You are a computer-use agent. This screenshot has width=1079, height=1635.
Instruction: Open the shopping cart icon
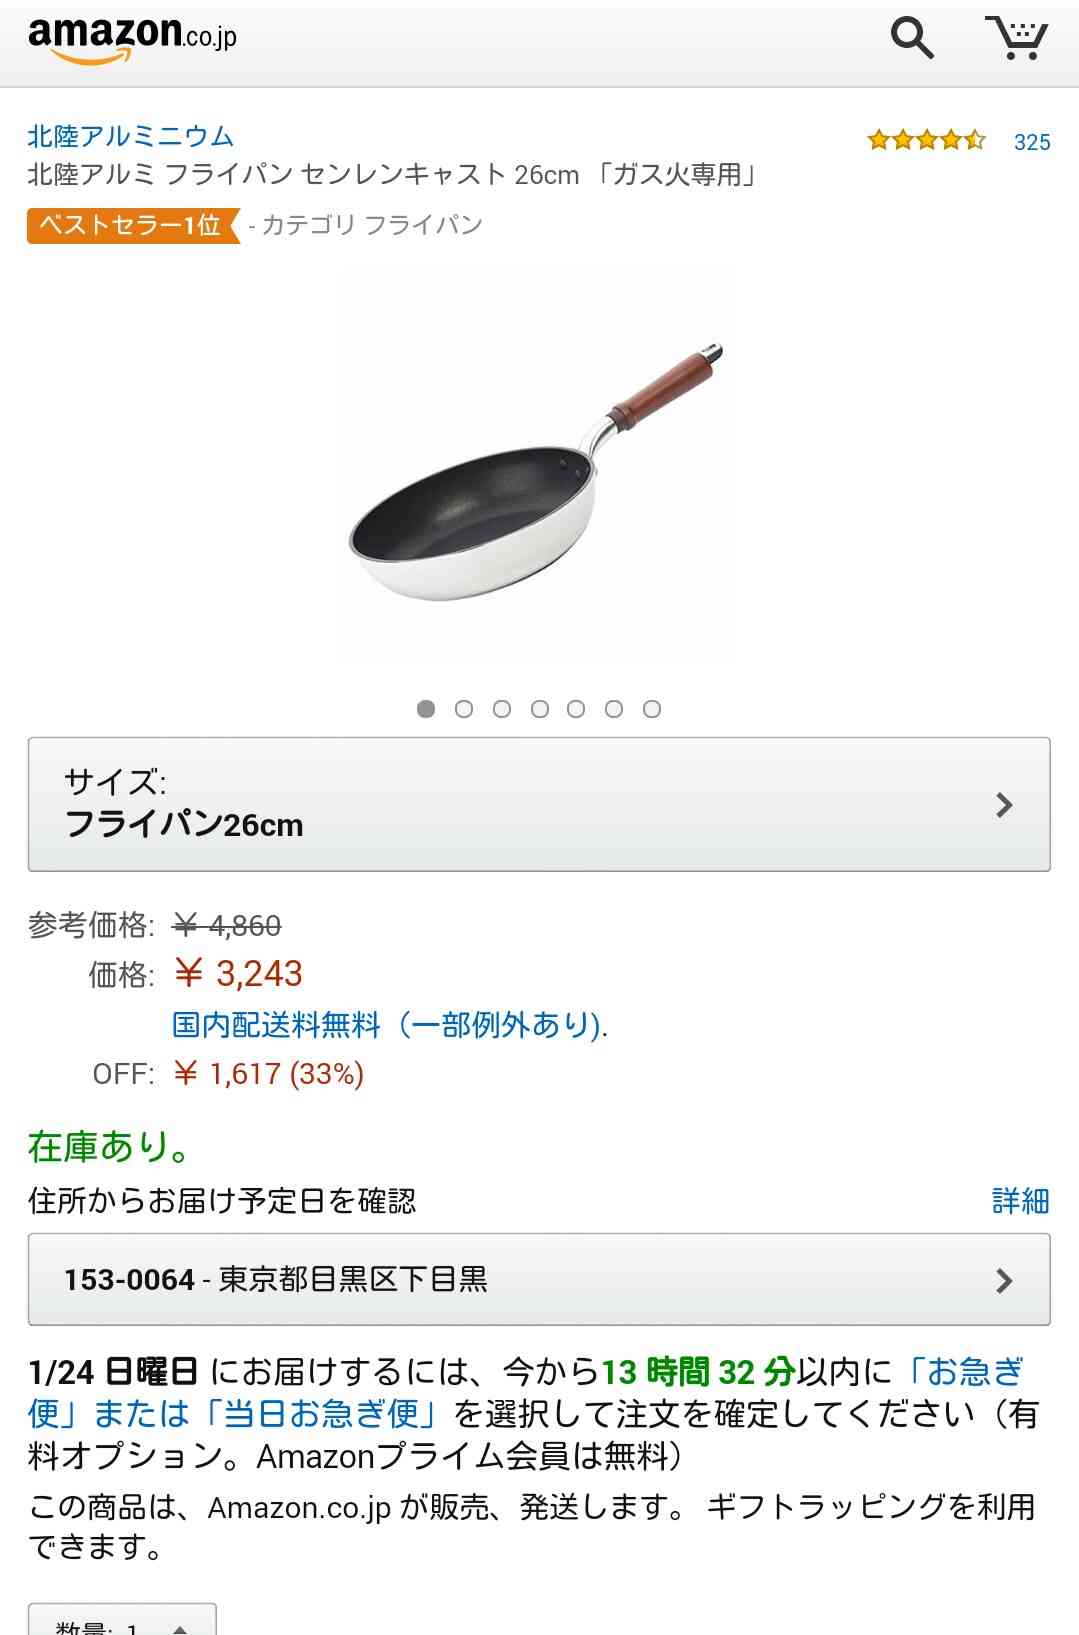(x=1016, y=38)
